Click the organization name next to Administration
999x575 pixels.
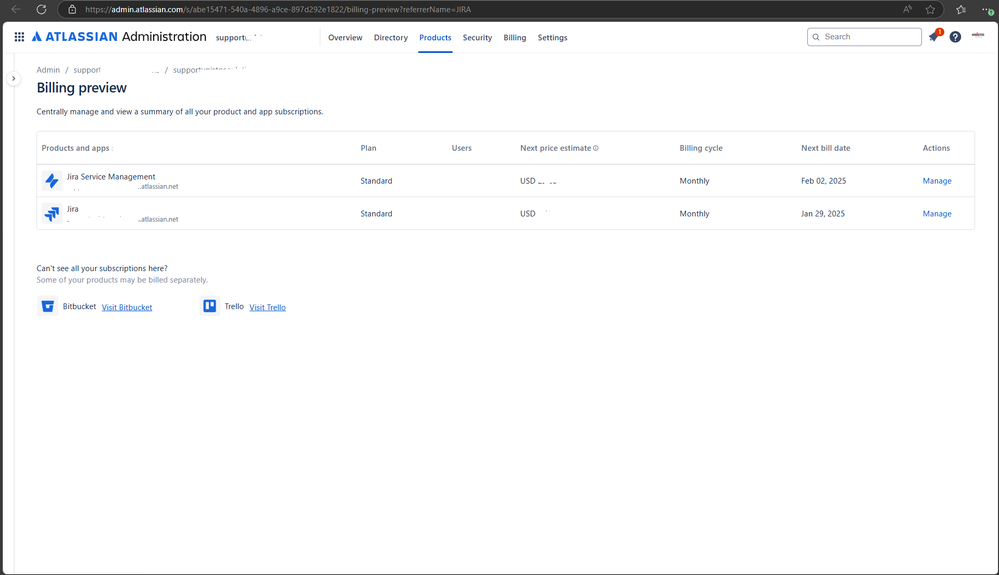pos(239,38)
